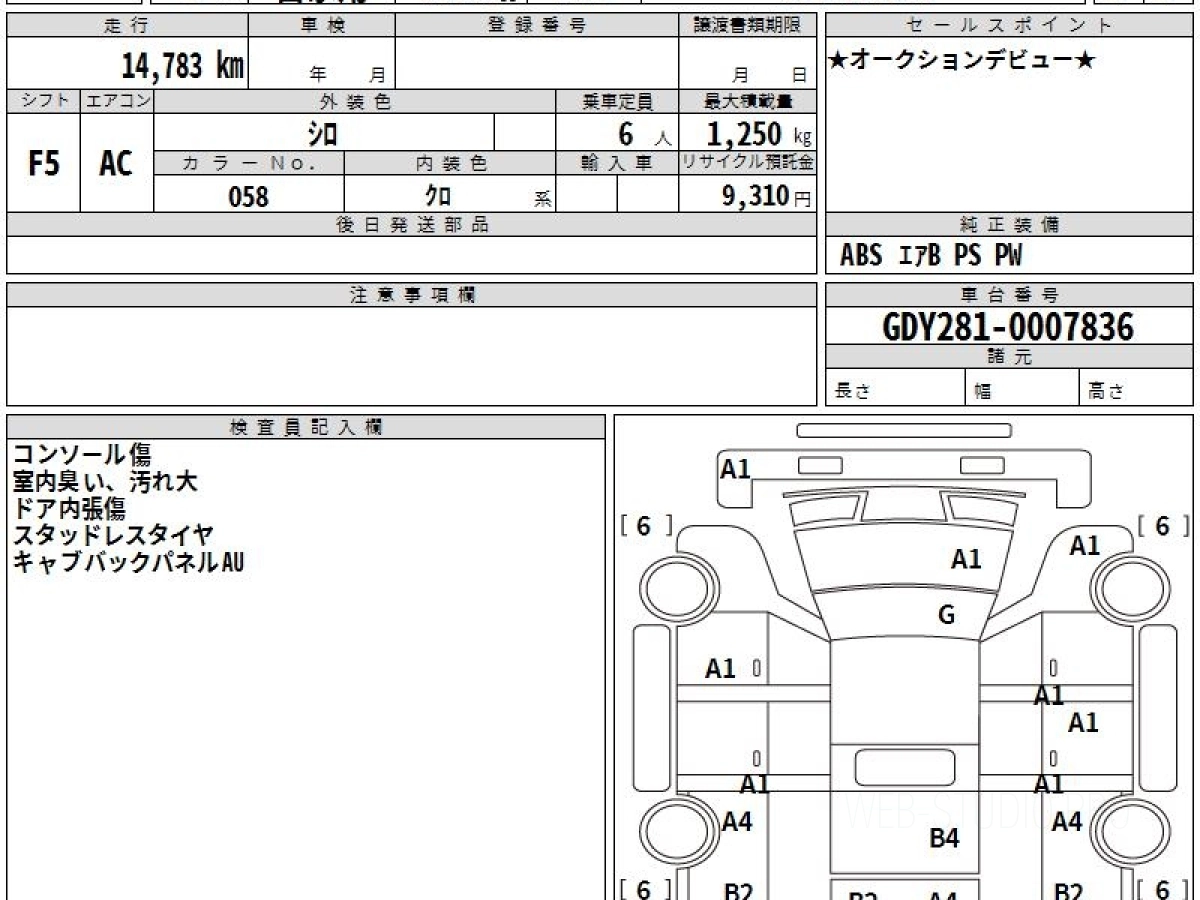This screenshot has width=1200, height=900.
Task: Click the A1 mark on the hood
Action: [966, 560]
